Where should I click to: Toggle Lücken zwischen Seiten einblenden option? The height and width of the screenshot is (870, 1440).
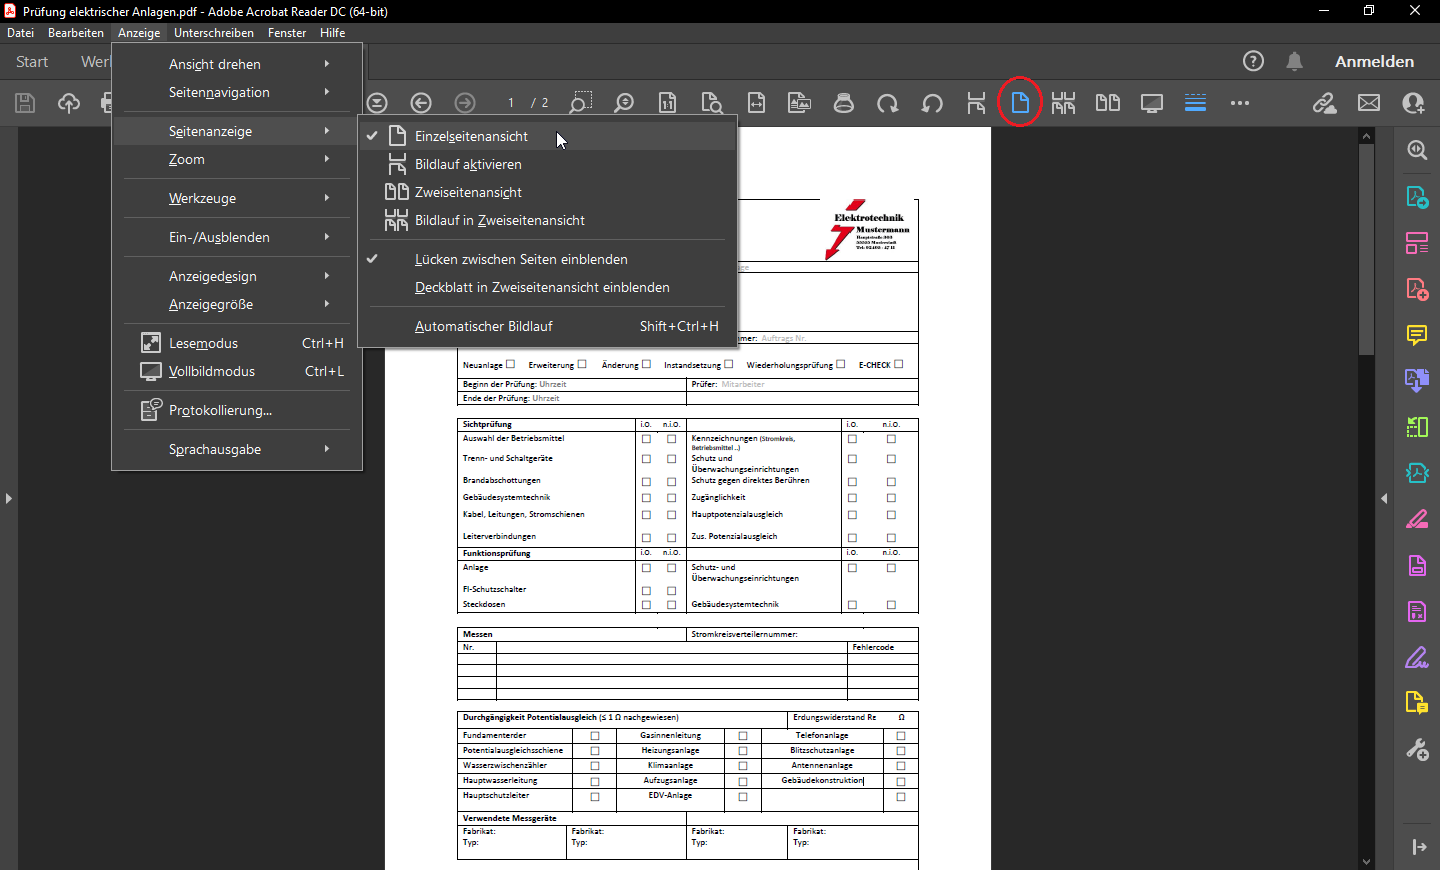pyautogui.click(x=521, y=259)
